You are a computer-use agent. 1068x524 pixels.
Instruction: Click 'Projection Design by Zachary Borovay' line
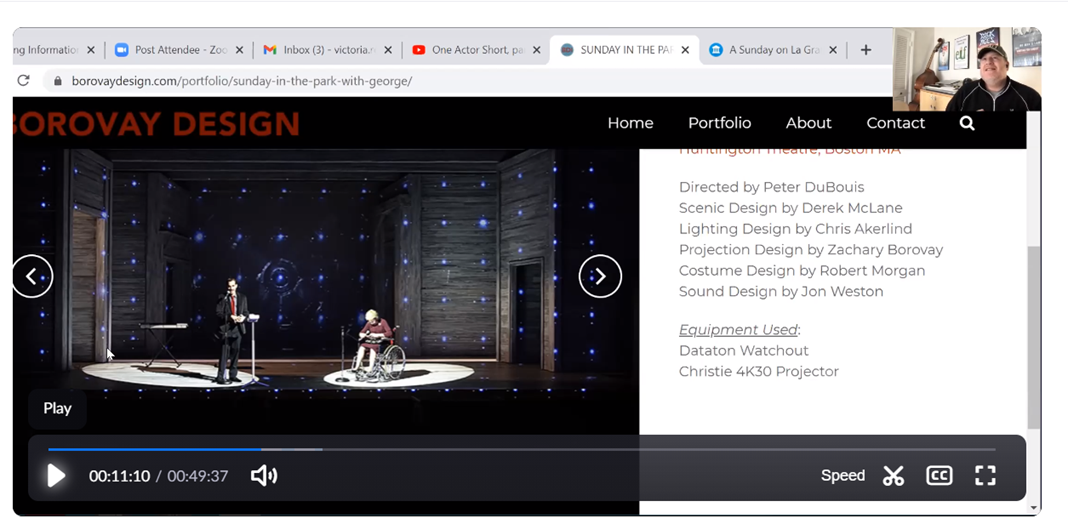click(x=811, y=250)
